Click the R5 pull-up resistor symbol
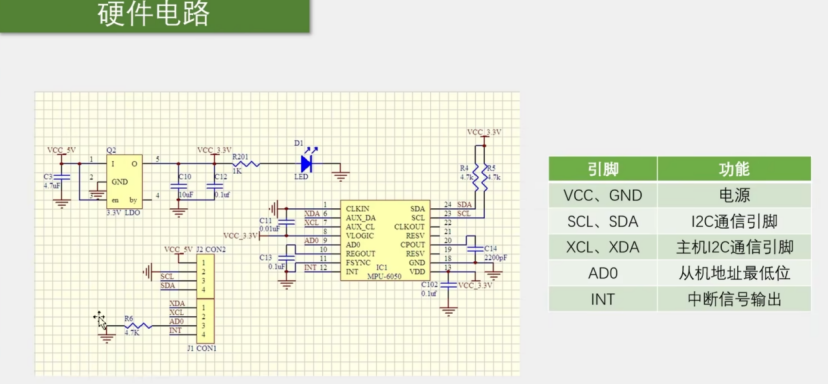Viewport: 828px width, 385px height. [484, 177]
